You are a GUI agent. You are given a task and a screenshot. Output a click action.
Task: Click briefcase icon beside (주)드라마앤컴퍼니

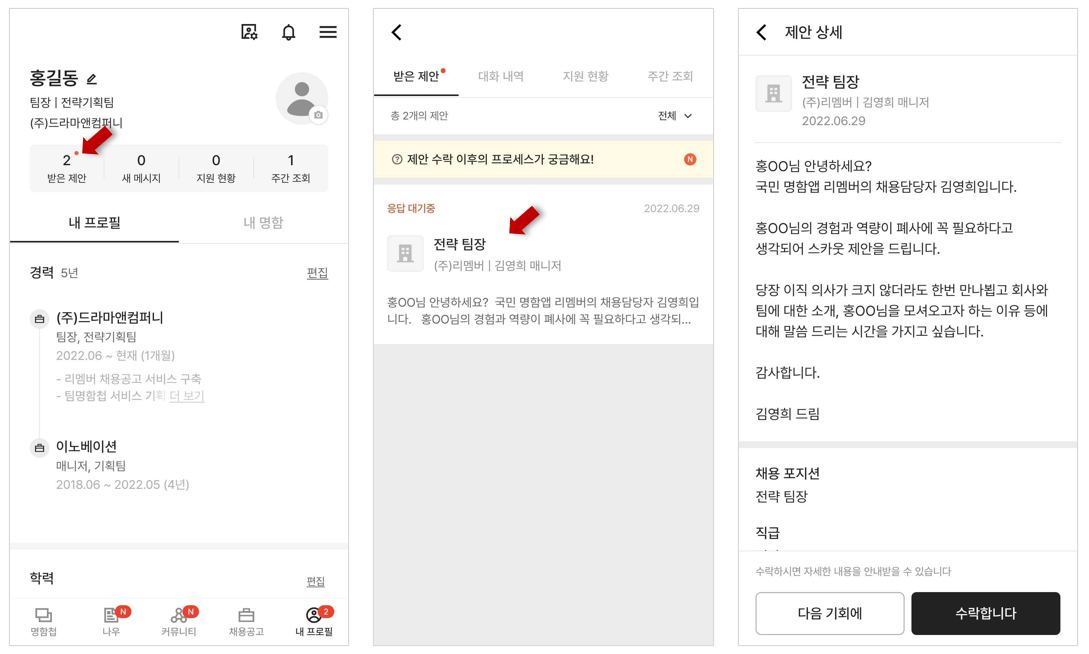[40, 319]
